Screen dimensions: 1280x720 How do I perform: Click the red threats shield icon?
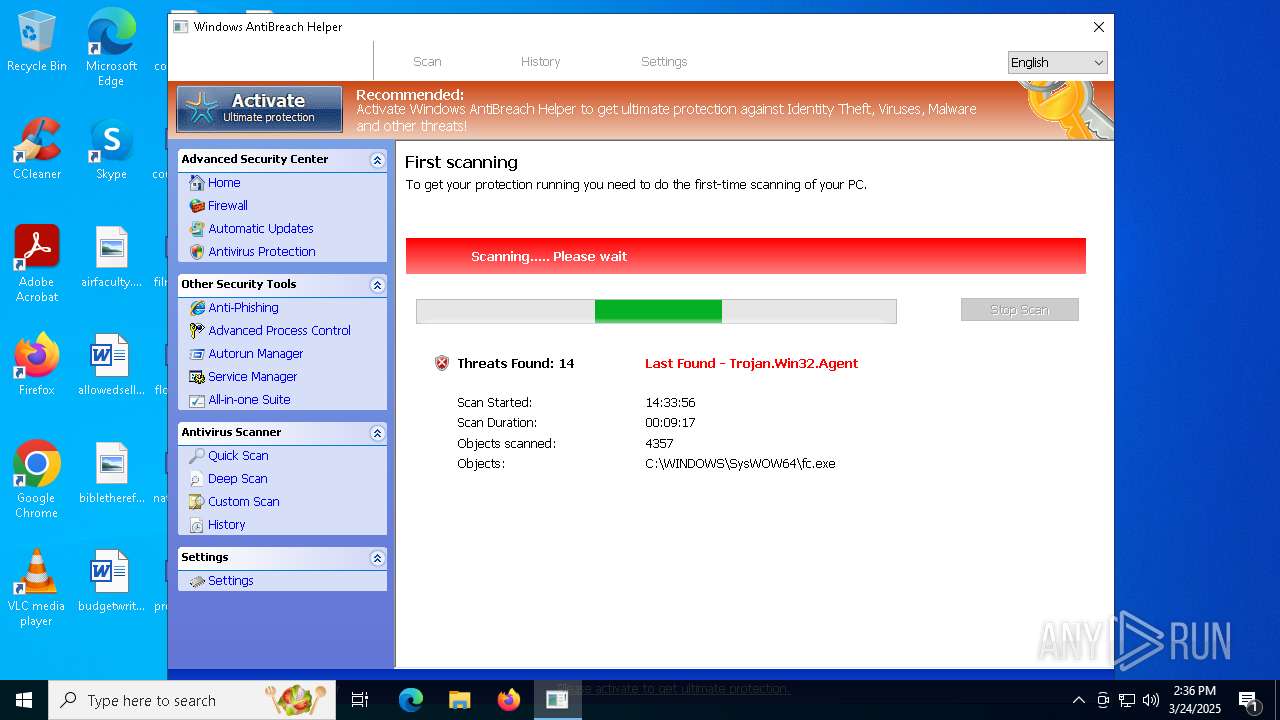(x=442, y=363)
